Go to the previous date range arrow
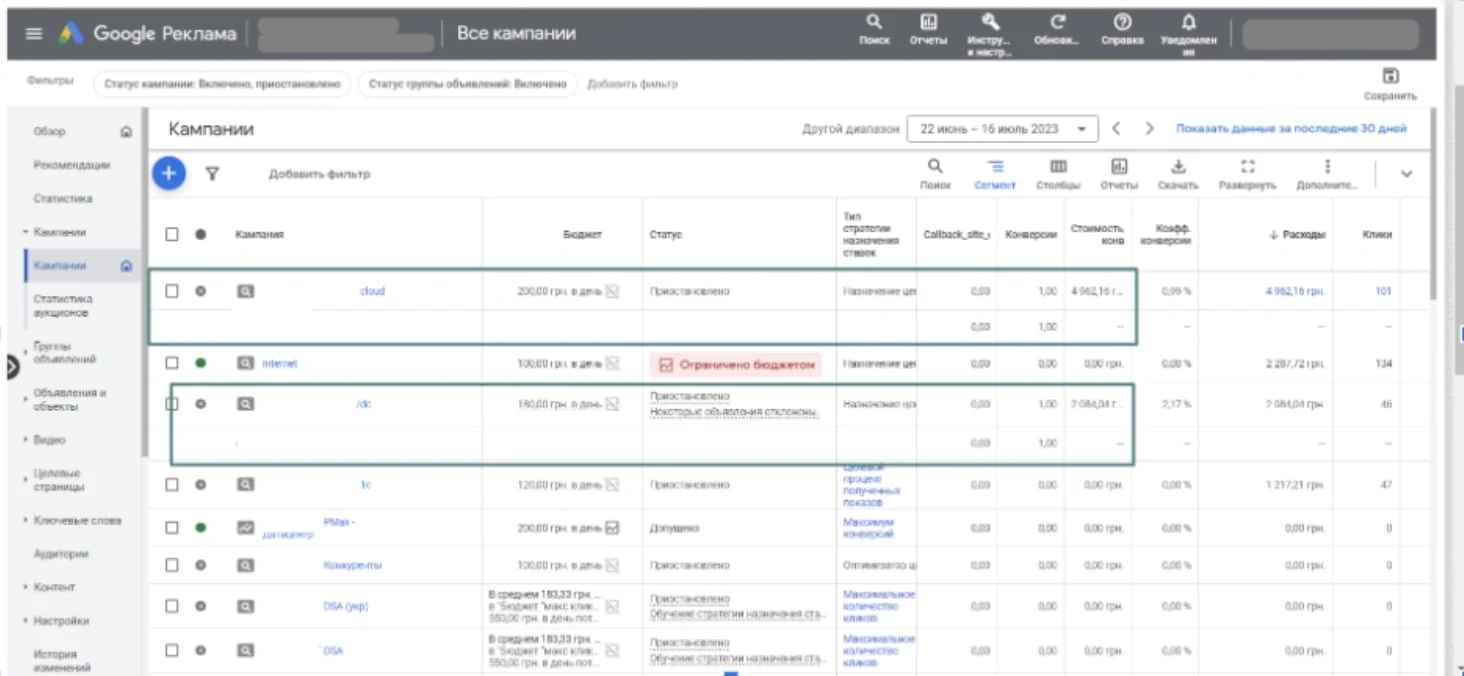 pyautogui.click(x=1117, y=129)
